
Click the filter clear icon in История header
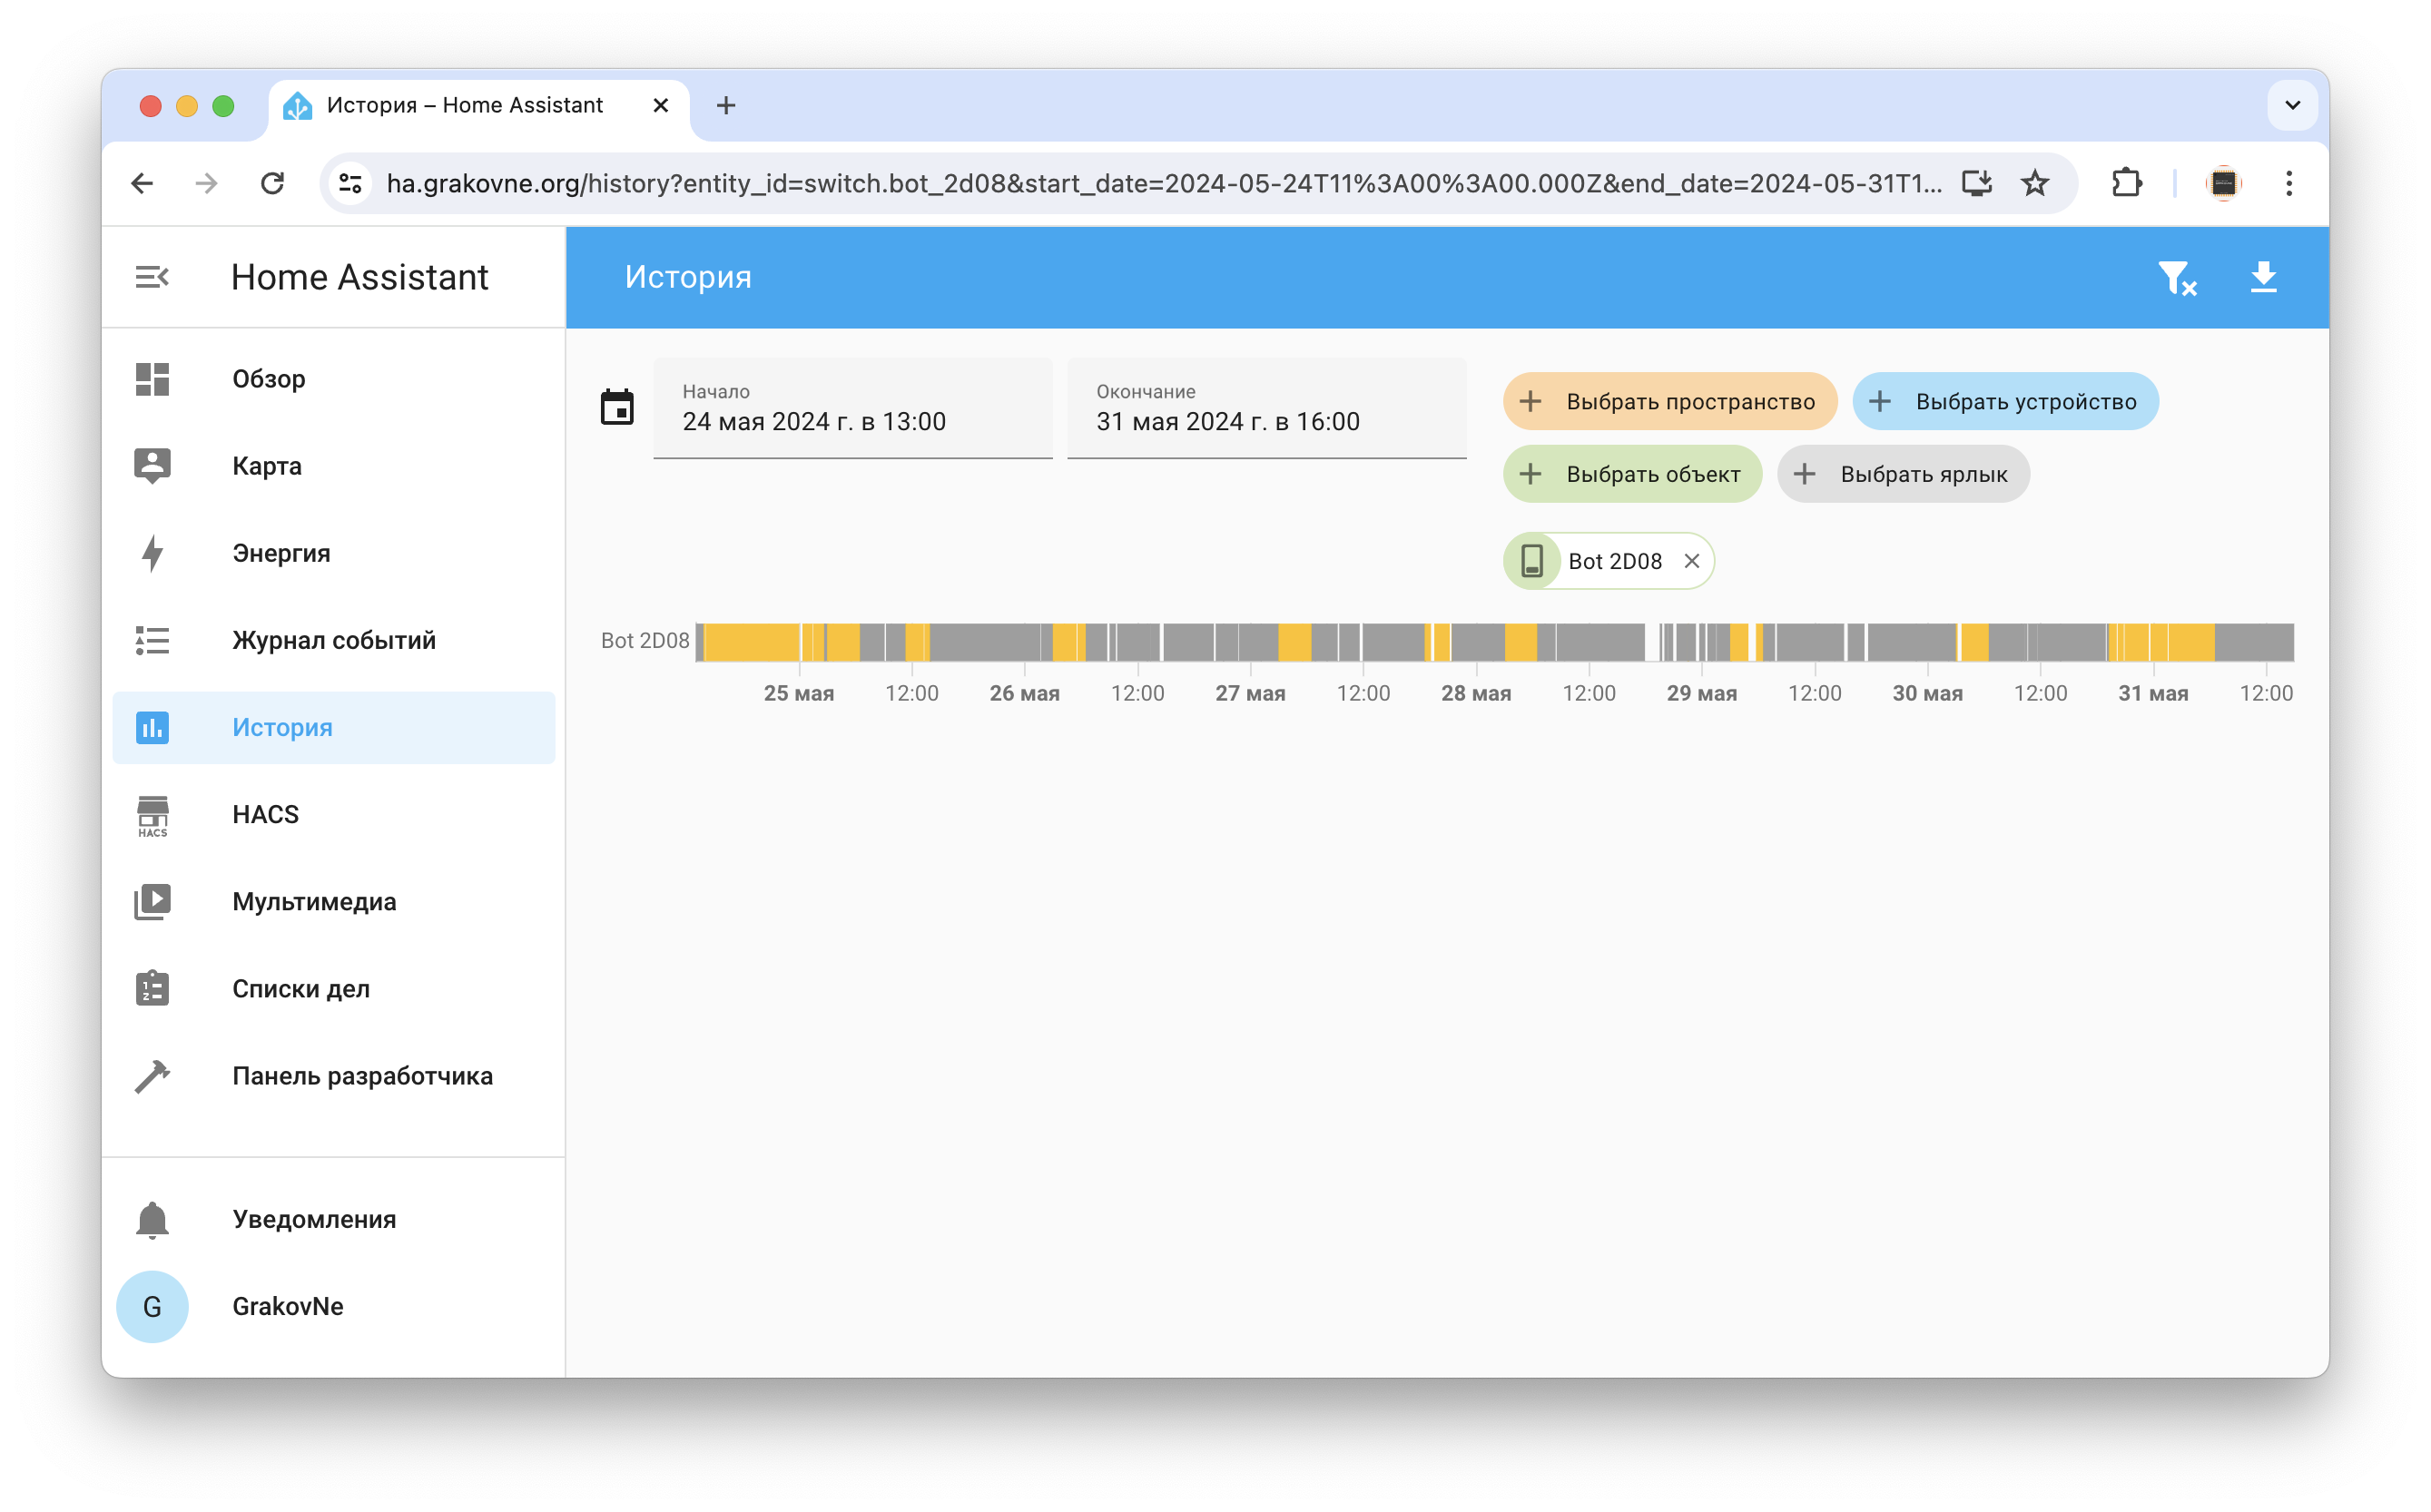(2179, 275)
